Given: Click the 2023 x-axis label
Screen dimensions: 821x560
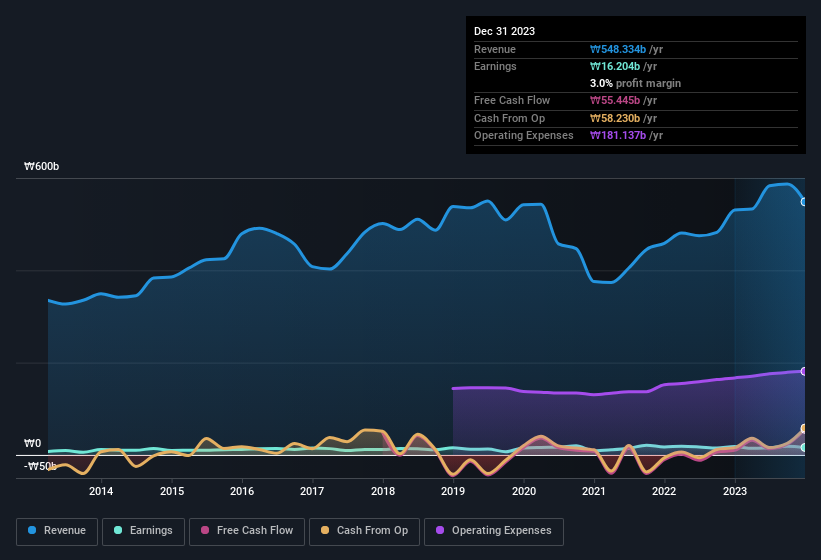Looking at the screenshot, I should pyautogui.click(x=735, y=491).
